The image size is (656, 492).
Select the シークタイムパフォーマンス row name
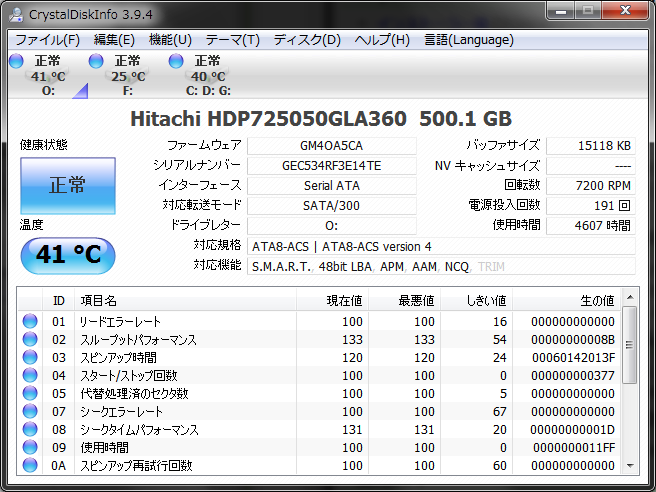pyautogui.click(x=139, y=429)
